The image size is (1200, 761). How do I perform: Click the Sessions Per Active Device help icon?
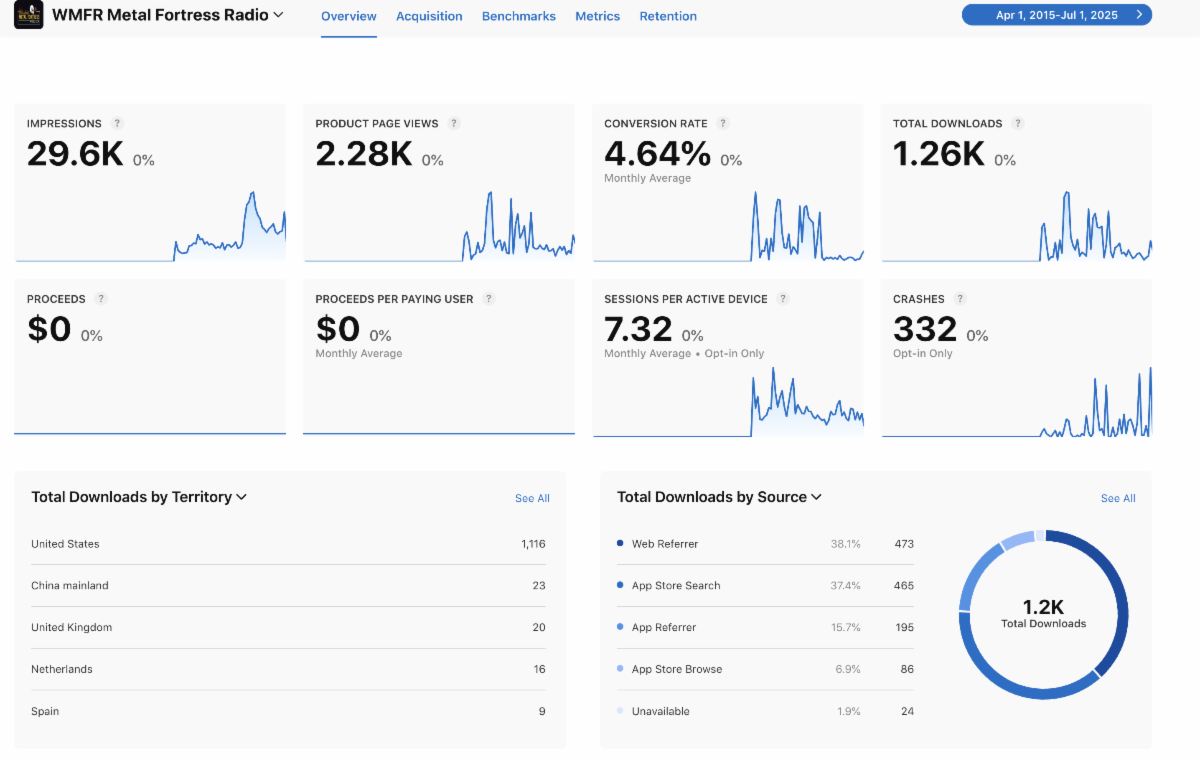click(x=783, y=299)
